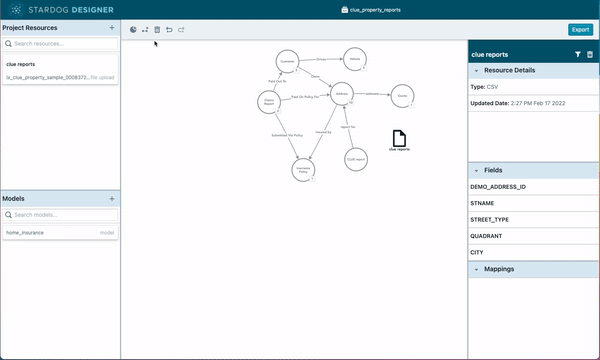Select the clue reports resource item
Viewport: 600px width, 360px height.
click(60, 69)
